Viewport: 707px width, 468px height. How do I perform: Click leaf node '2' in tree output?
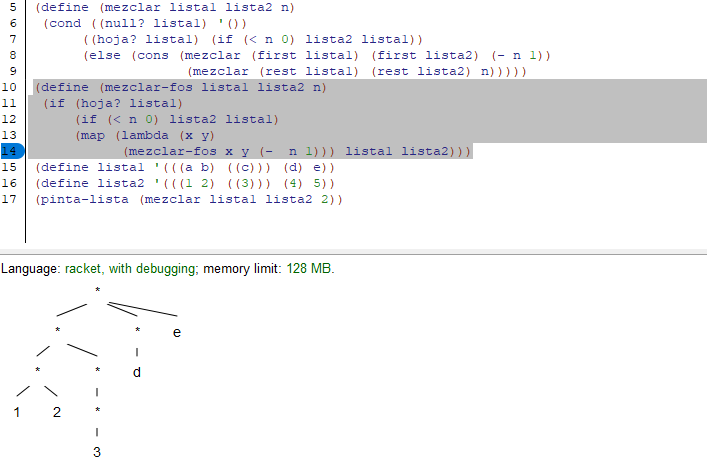click(57, 412)
